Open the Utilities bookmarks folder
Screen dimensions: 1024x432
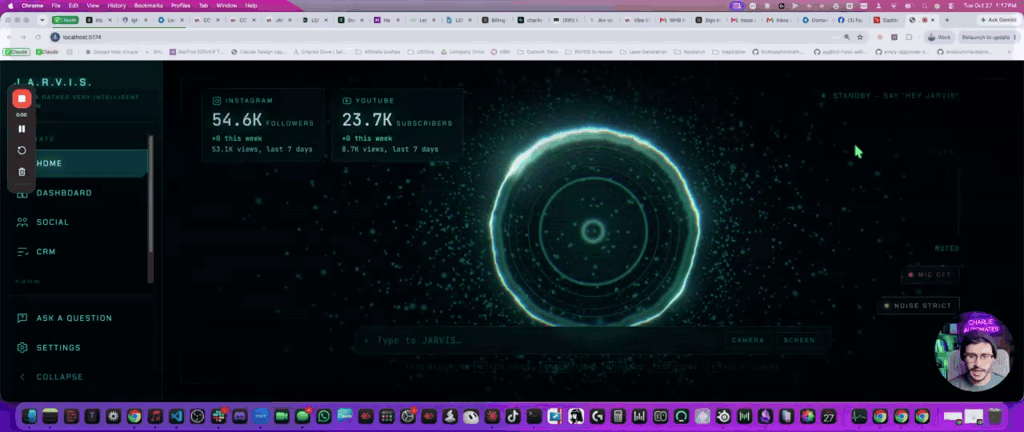click(x=422, y=52)
